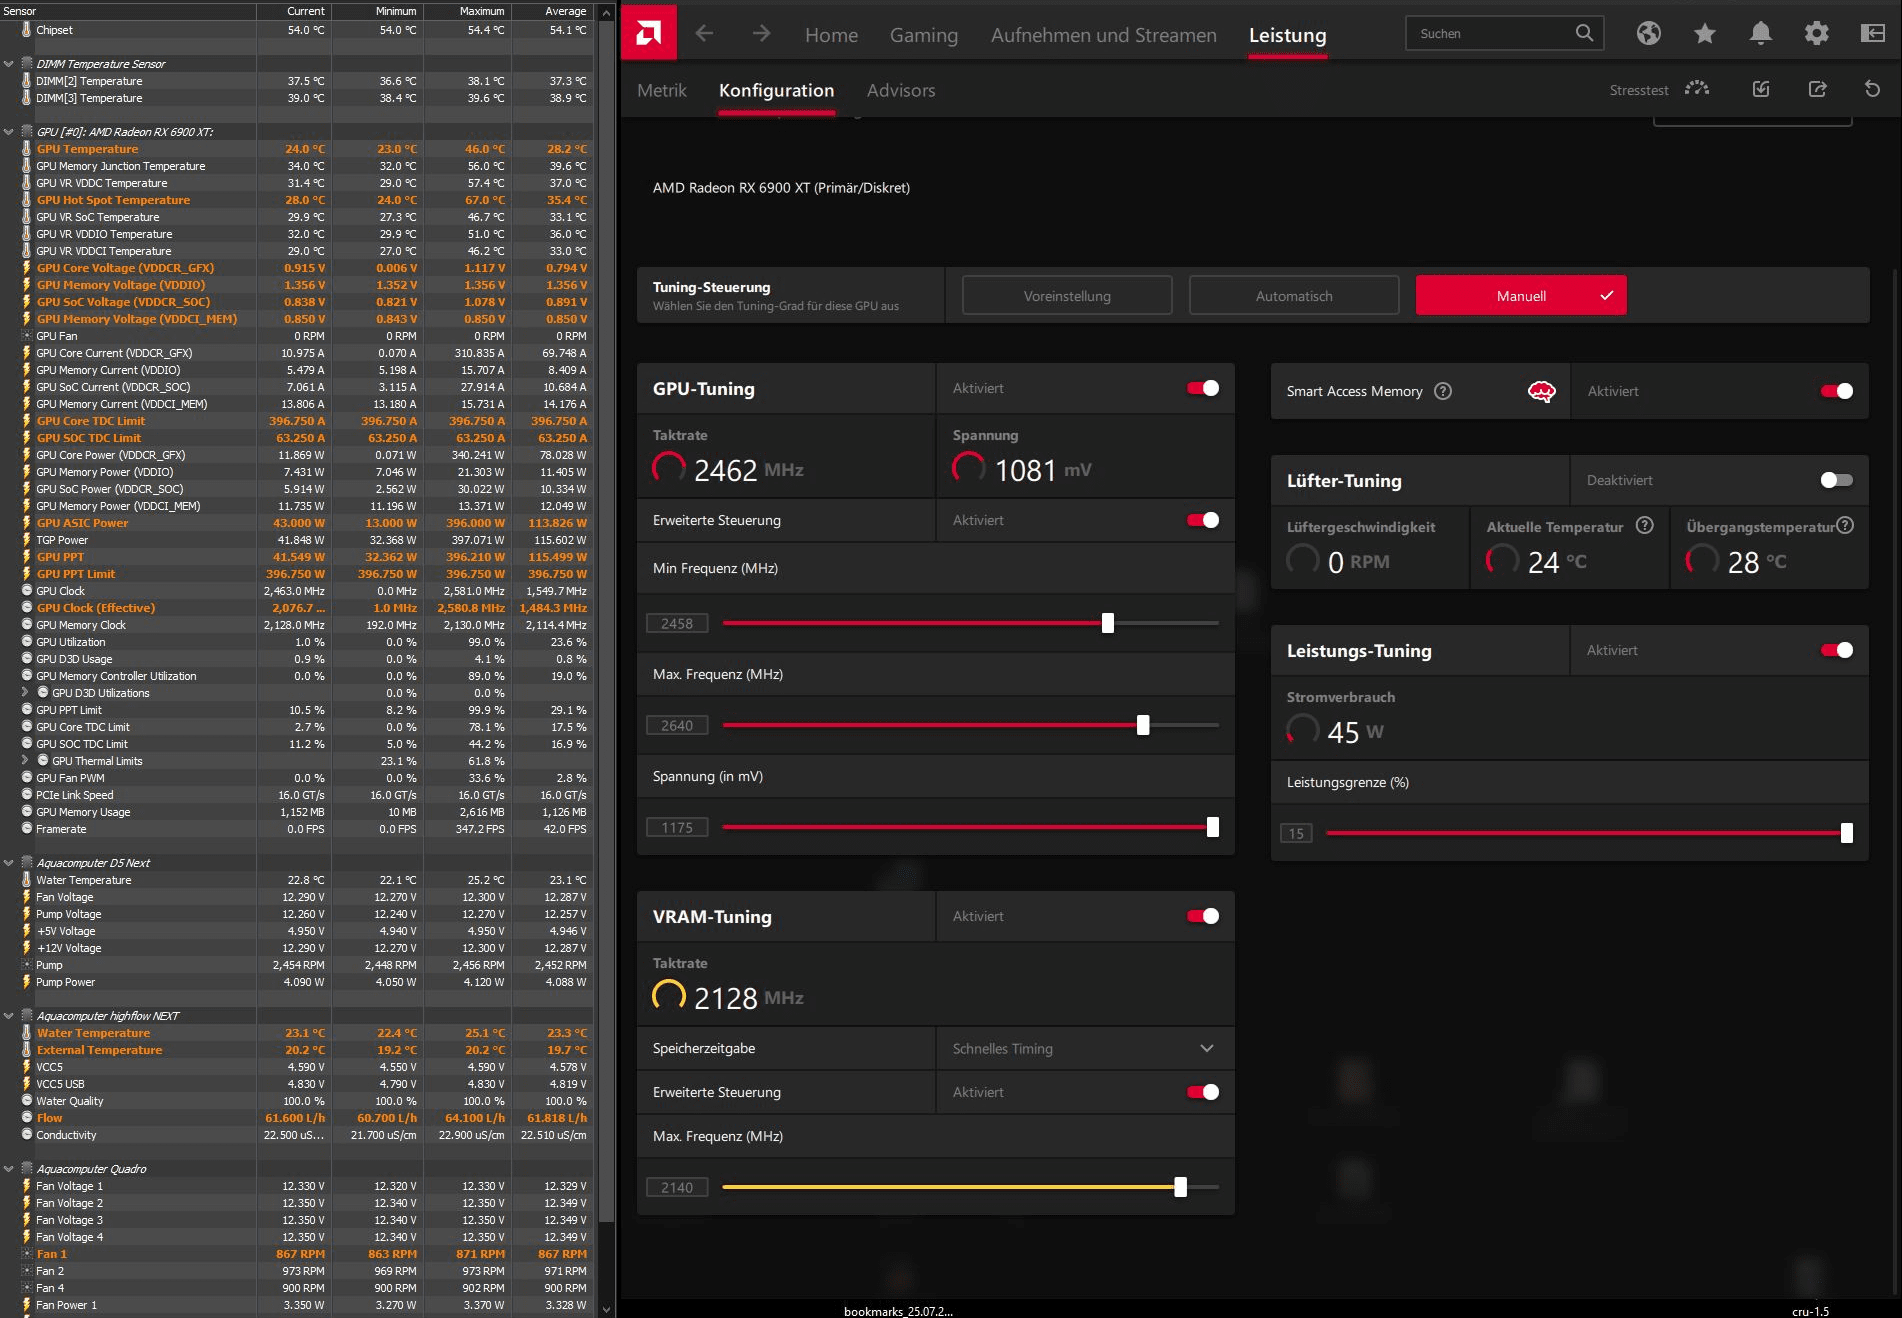This screenshot has width=1902, height=1318.
Task: Choose the Voreinstellung tuning button
Action: click(1067, 296)
